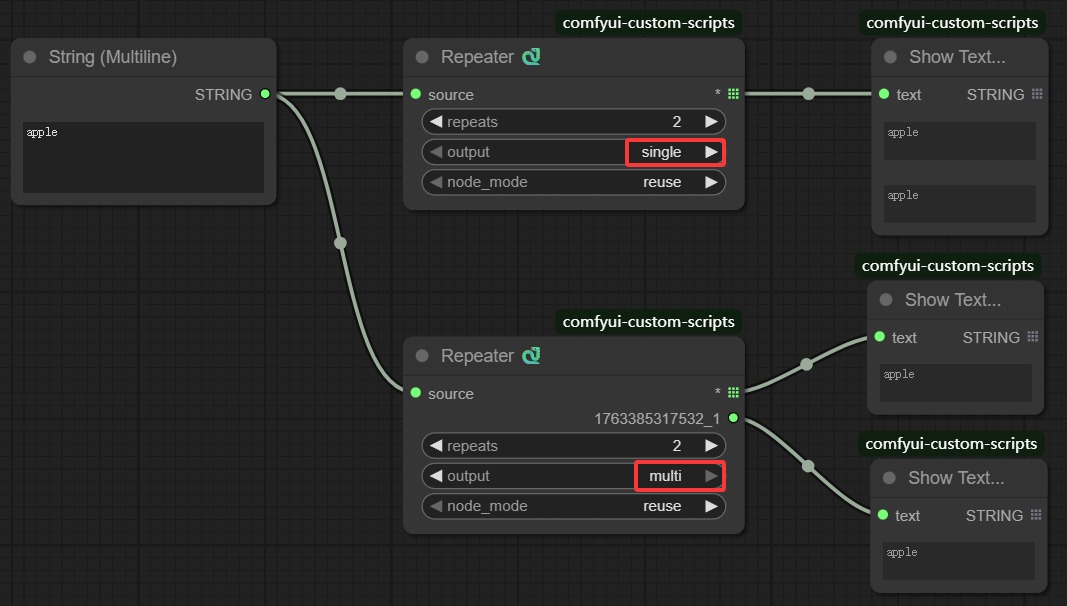Click grid output icon on top Repeater
The height and width of the screenshot is (606, 1067).
click(x=733, y=94)
